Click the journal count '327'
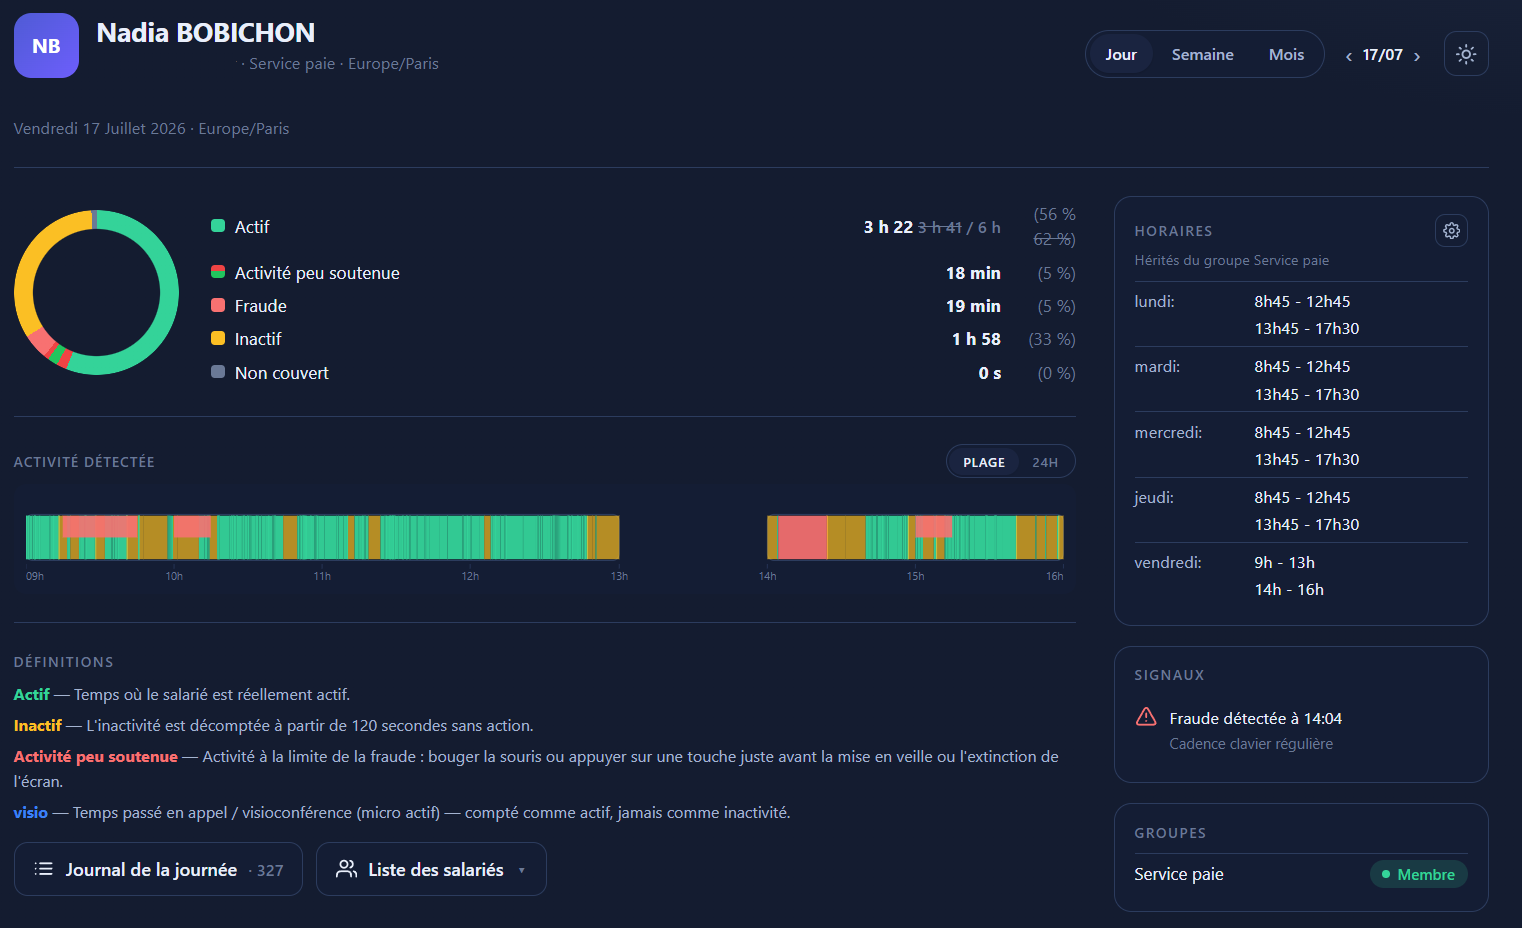Viewport: 1522px width, 928px height. click(x=270, y=870)
